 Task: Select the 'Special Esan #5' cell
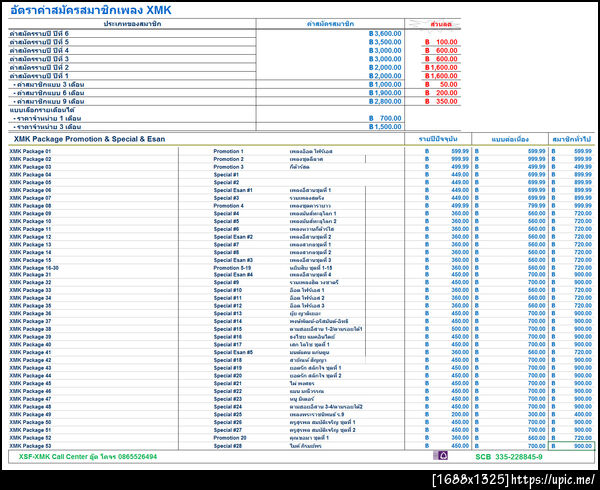(x=233, y=352)
